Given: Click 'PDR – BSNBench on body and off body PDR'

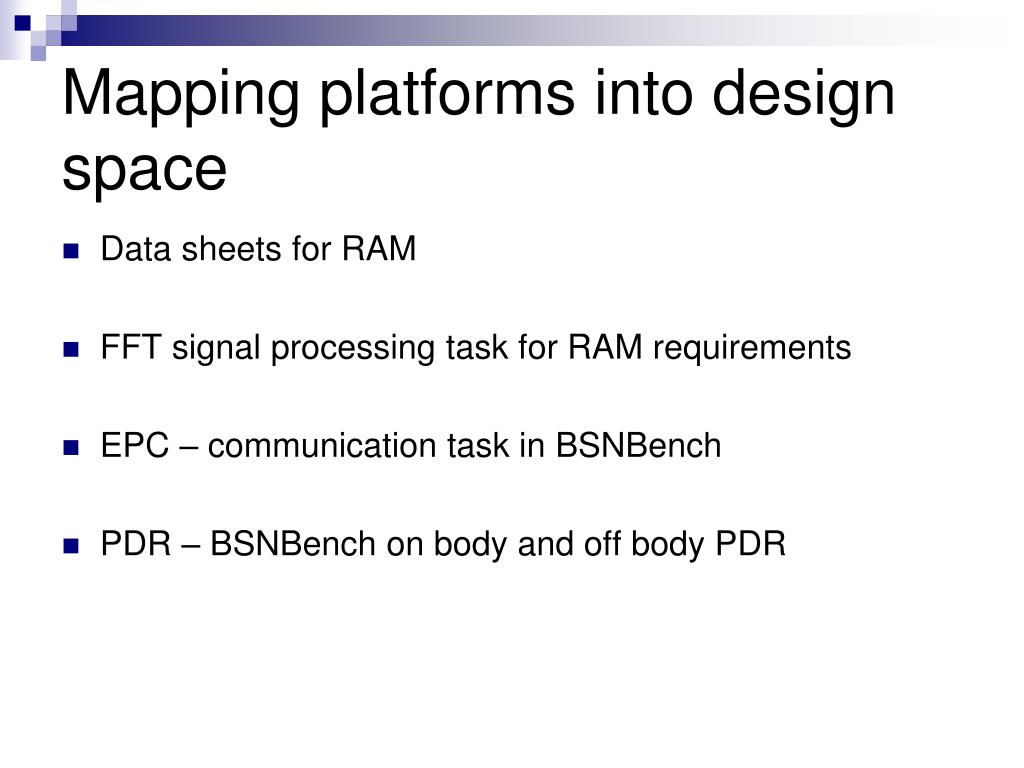Looking at the screenshot, I should tap(443, 544).
